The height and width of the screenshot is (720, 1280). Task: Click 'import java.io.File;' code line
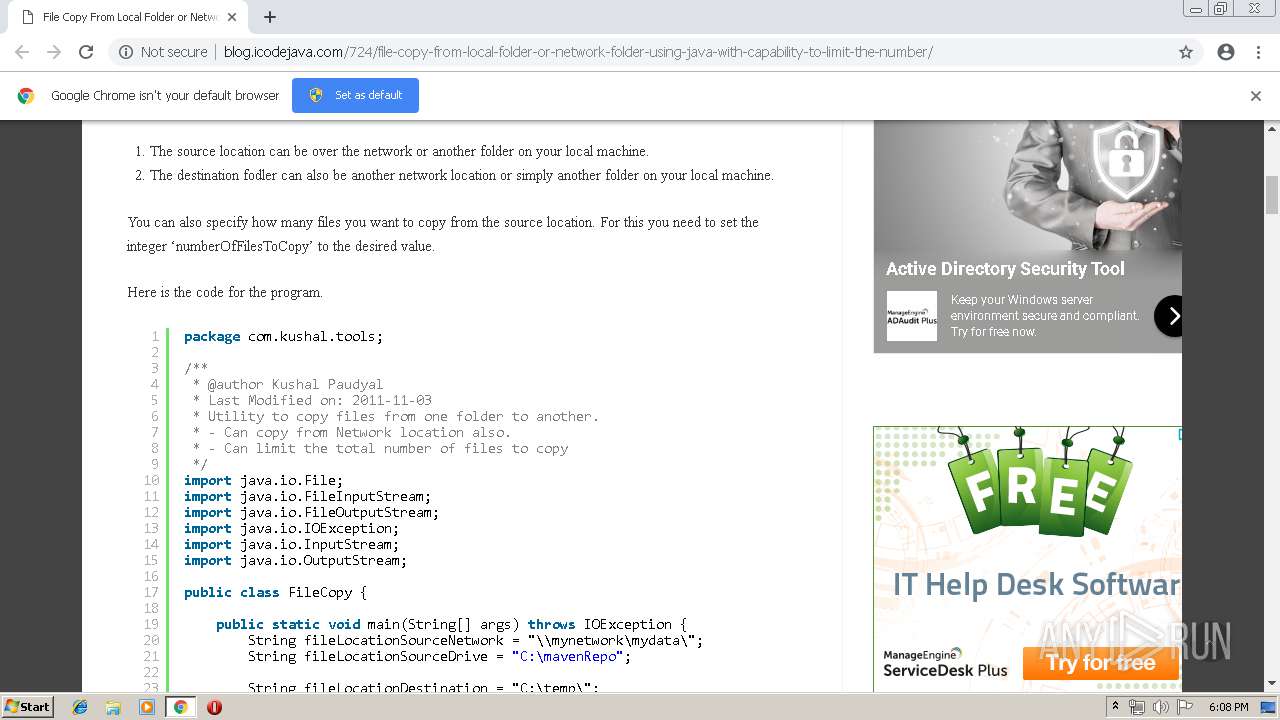263,480
